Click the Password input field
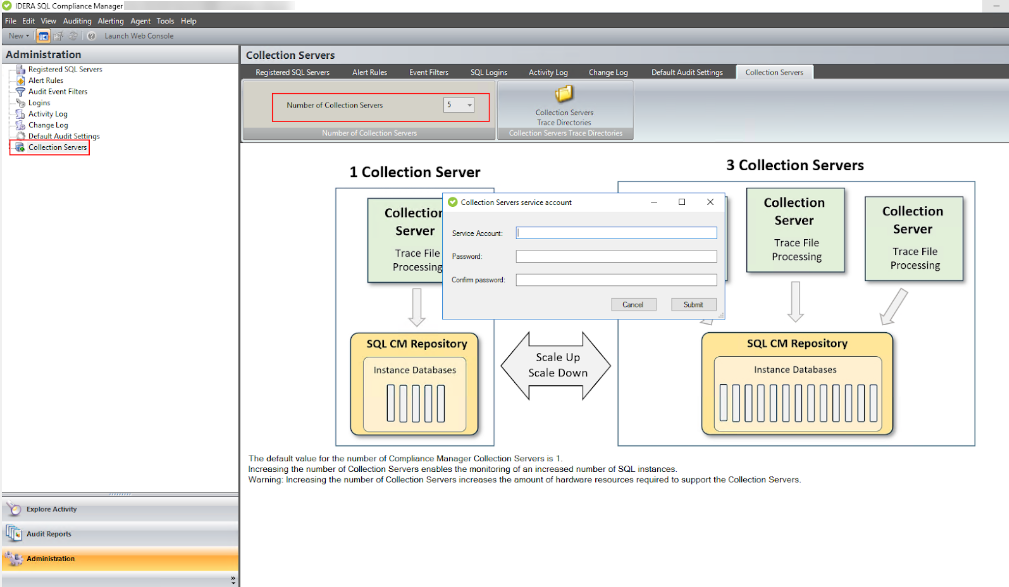1009x587 pixels. point(616,256)
